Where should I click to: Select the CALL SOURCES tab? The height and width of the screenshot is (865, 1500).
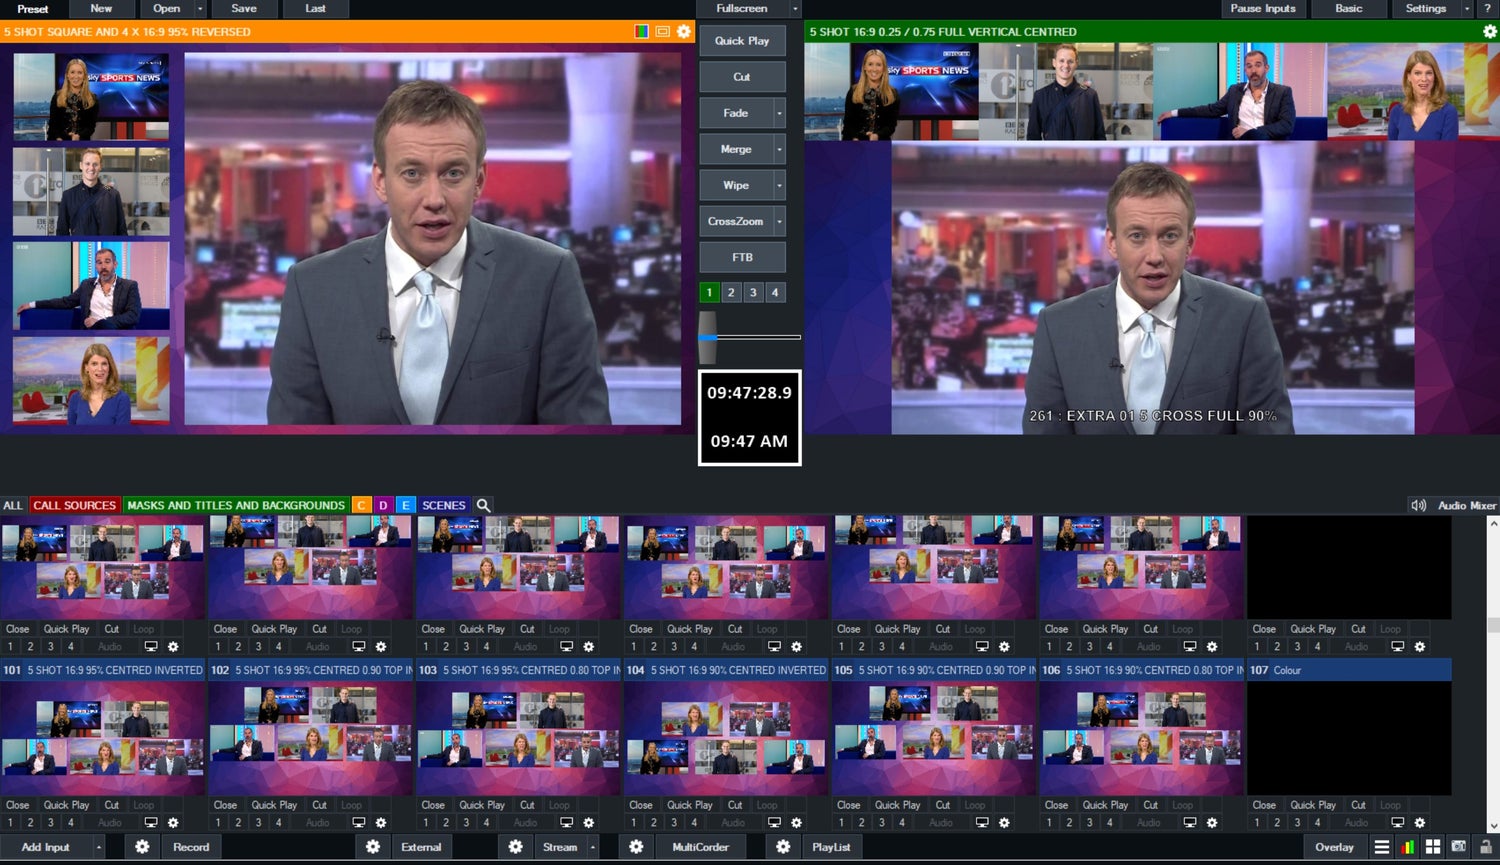pyautogui.click(x=76, y=505)
